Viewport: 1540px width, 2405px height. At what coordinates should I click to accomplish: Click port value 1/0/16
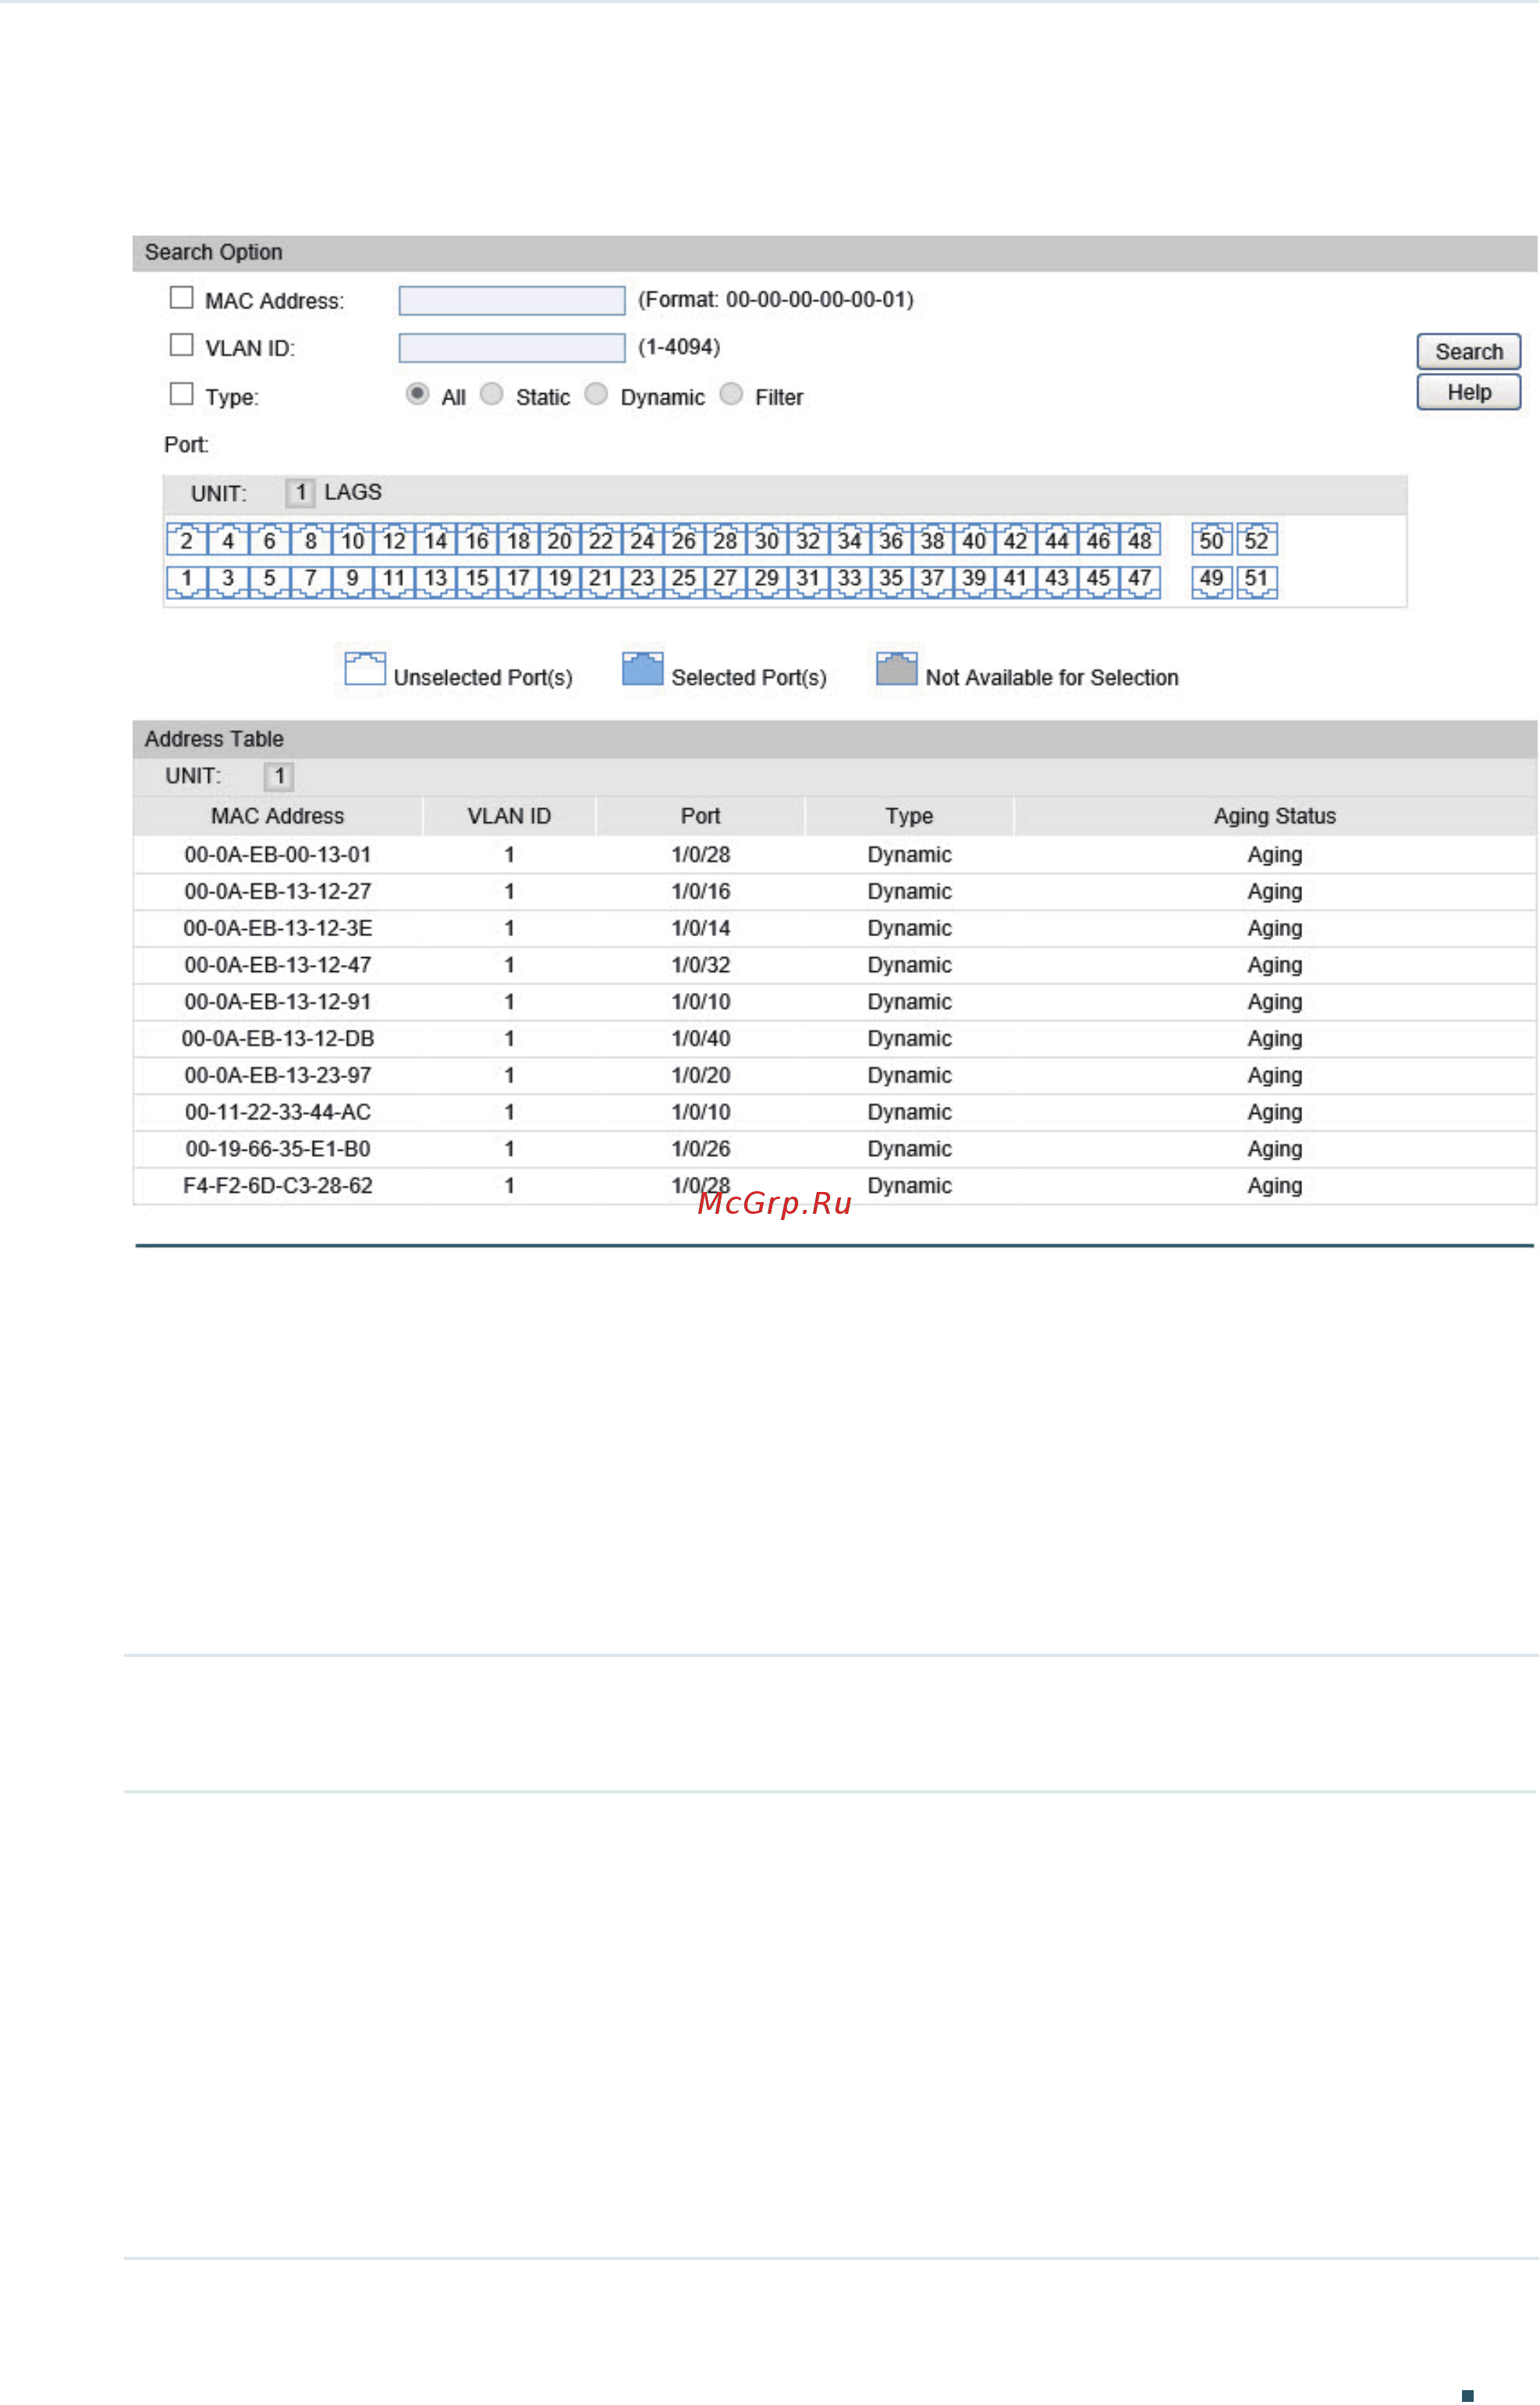click(701, 892)
